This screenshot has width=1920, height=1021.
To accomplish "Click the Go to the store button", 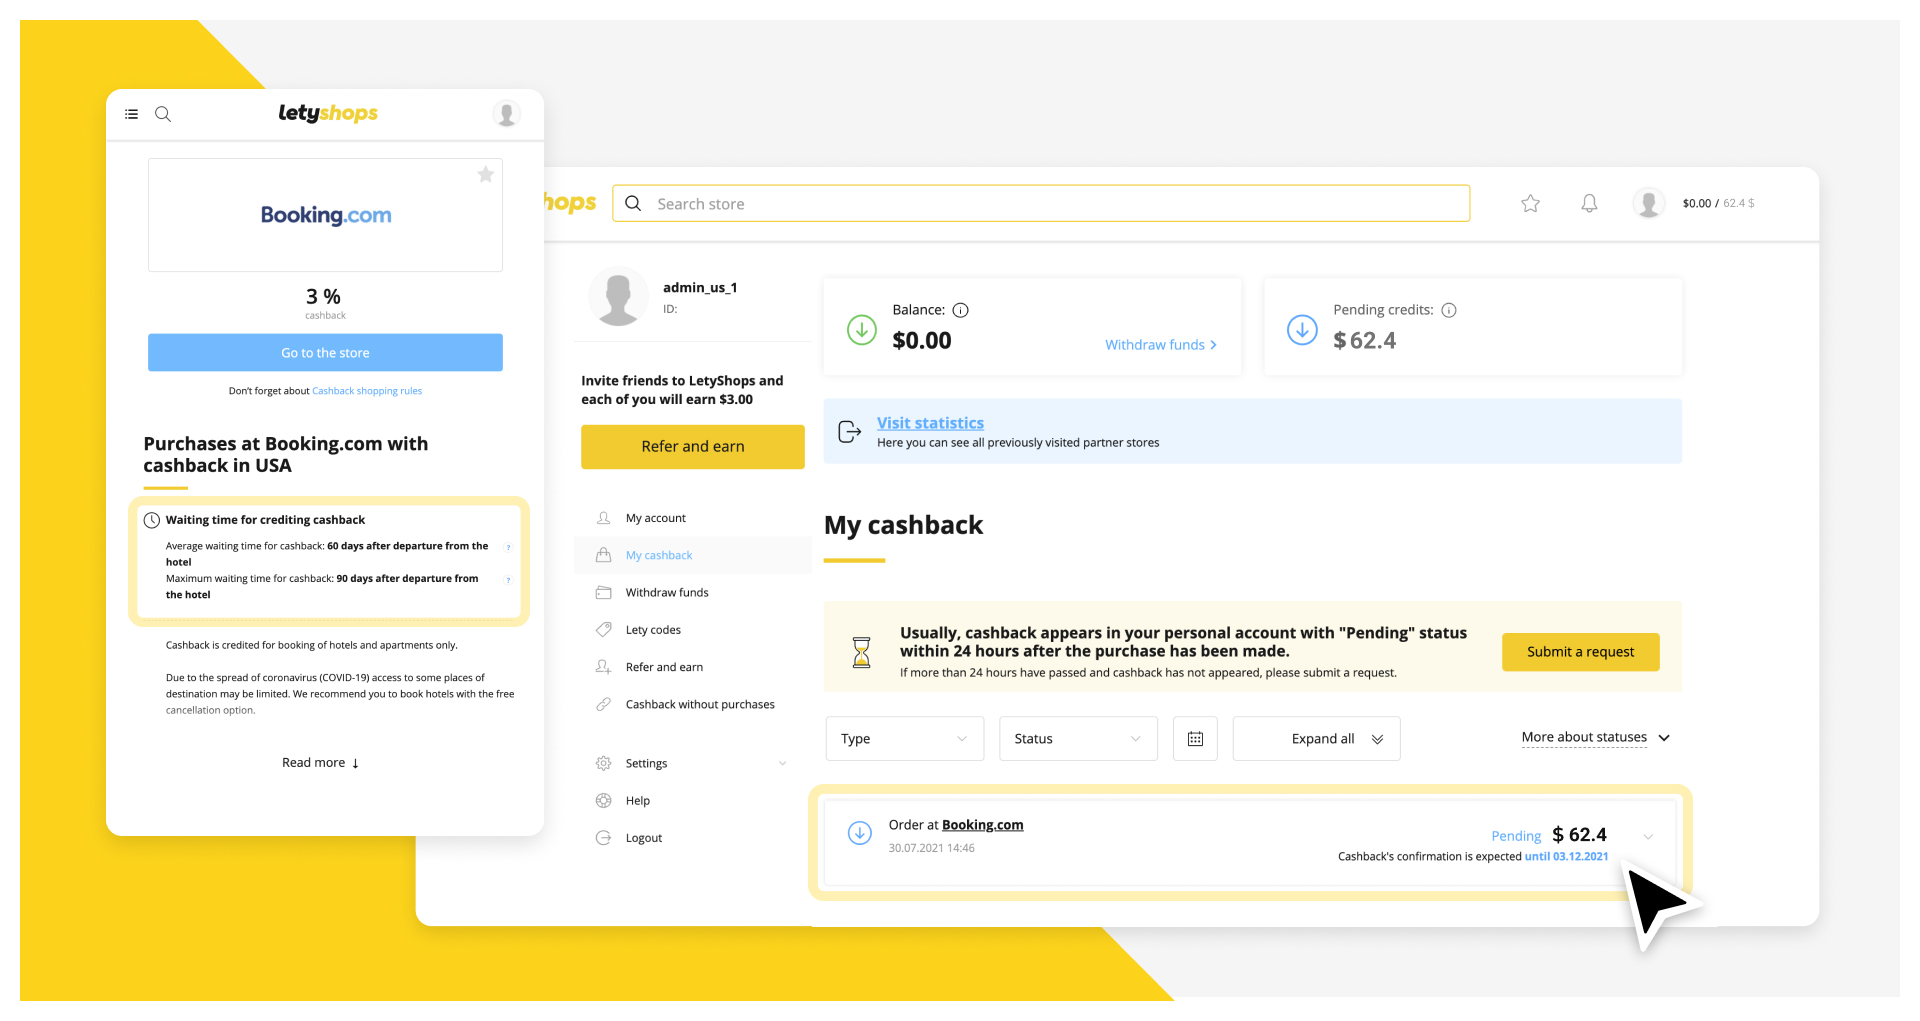I will point(325,353).
